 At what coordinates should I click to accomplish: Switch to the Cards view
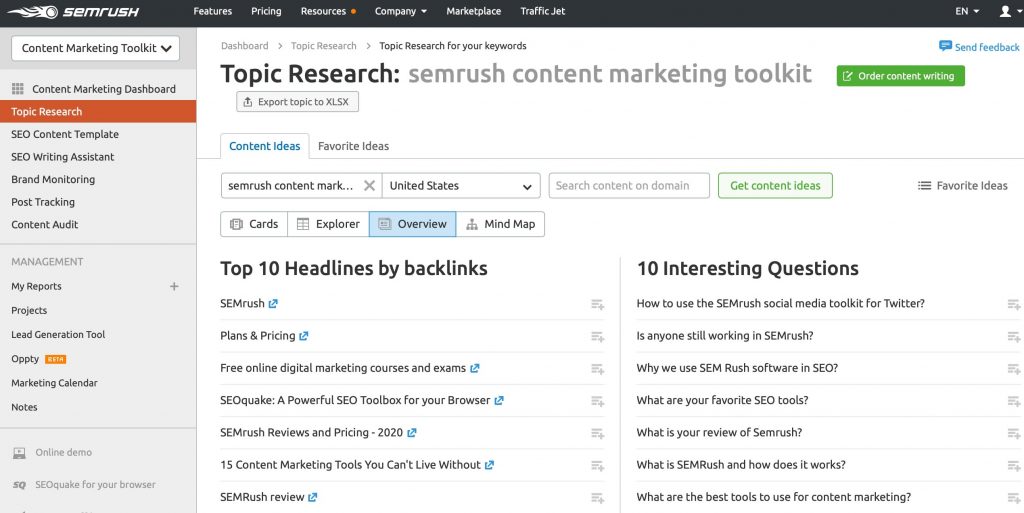pyautogui.click(x=254, y=224)
